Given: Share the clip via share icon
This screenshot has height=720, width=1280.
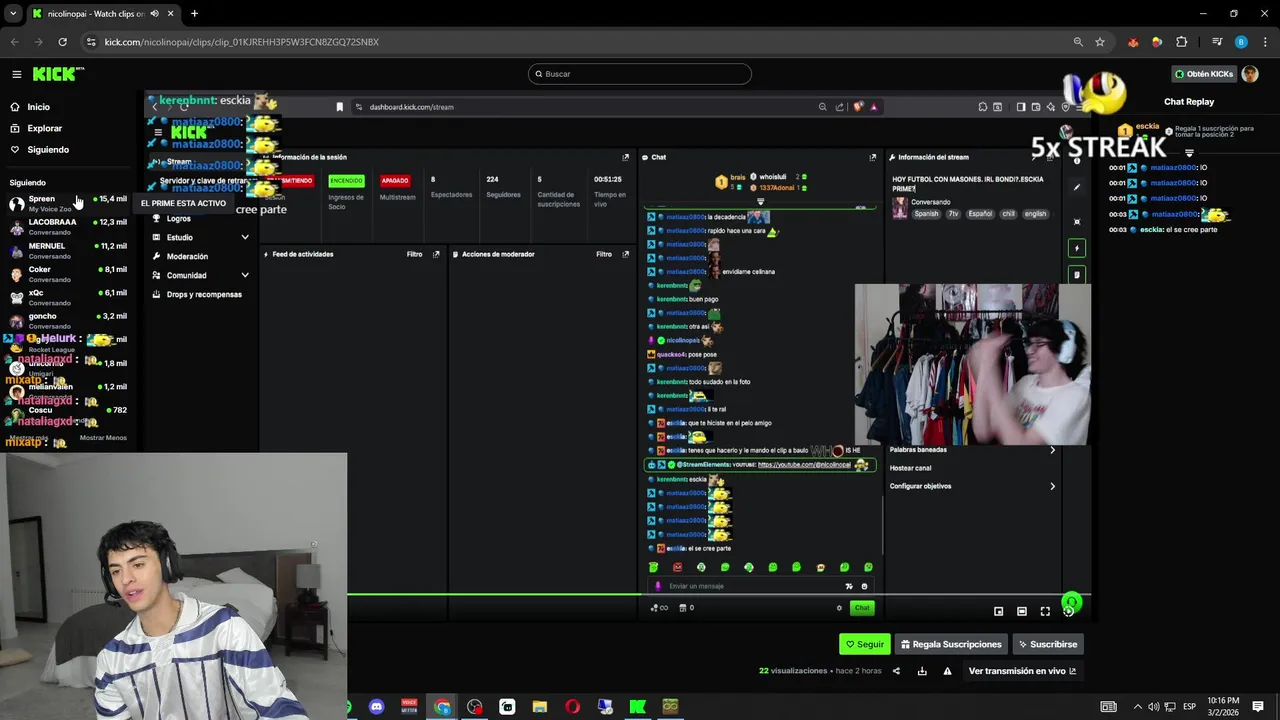Looking at the screenshot, I should (x=896, y=671).
